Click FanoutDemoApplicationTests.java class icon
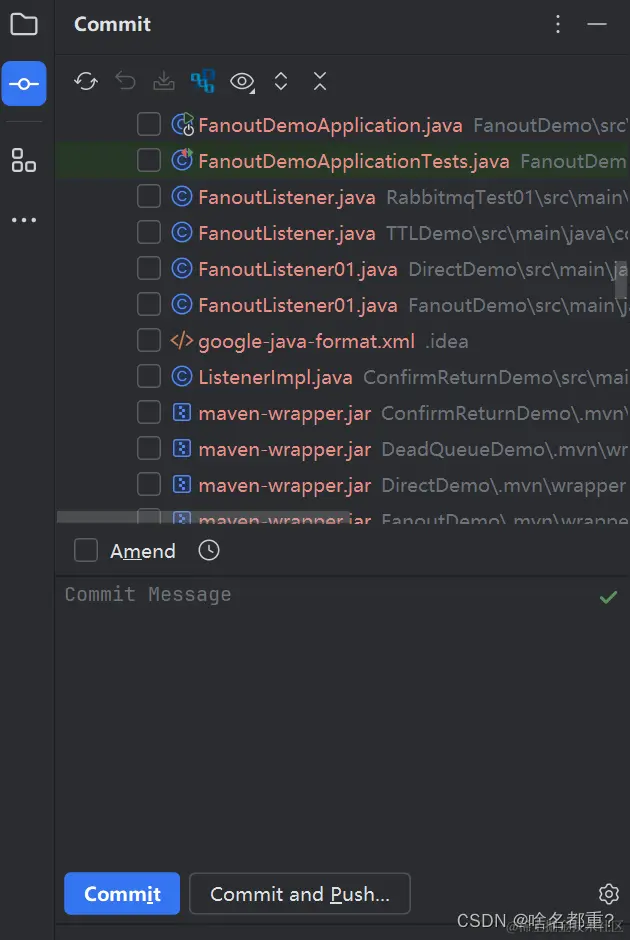Screen dimensions: 630x940 182,159
